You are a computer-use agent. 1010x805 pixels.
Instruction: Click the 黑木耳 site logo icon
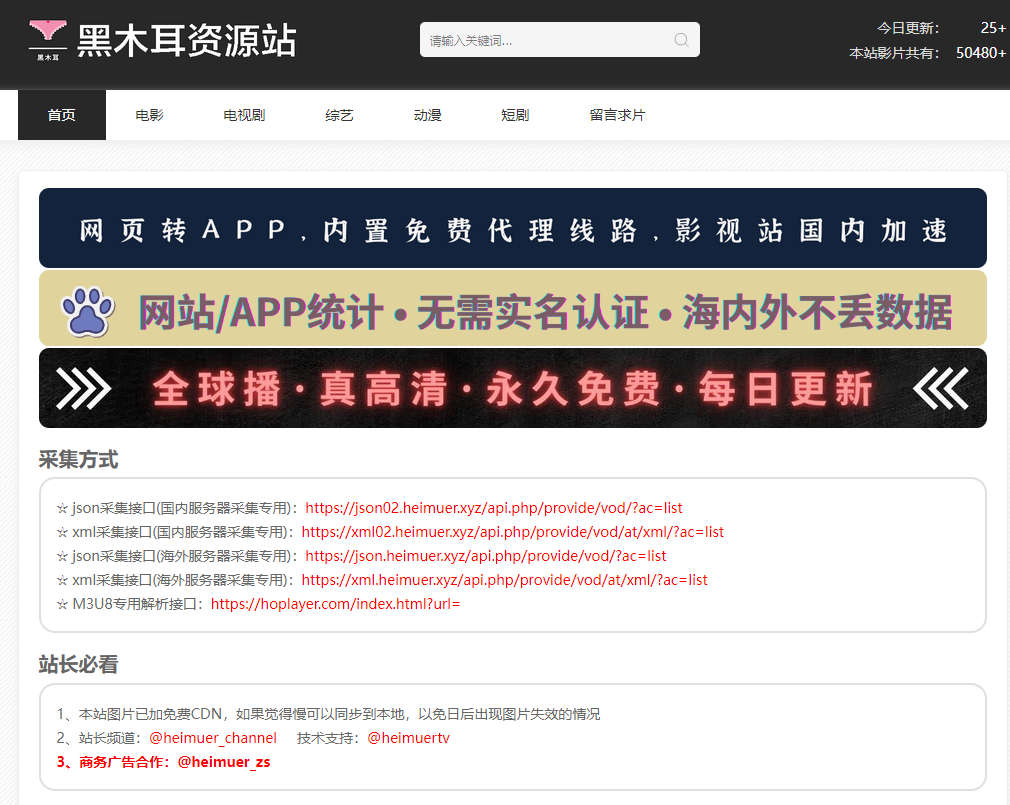[x=48, y=40]
